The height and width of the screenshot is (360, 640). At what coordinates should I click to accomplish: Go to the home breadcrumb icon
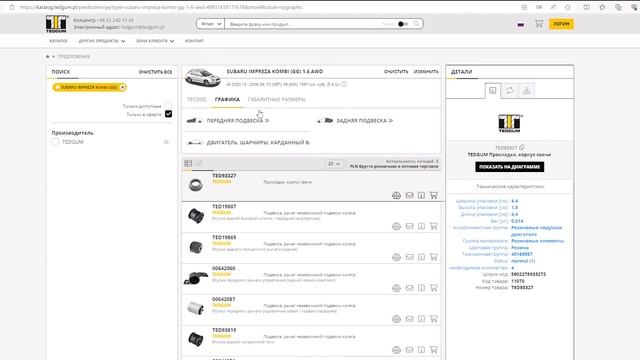coord(48,56)
